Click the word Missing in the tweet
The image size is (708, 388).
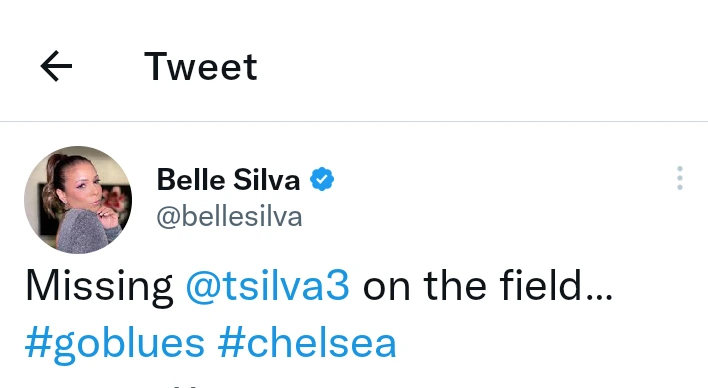(x=99, y=287)
